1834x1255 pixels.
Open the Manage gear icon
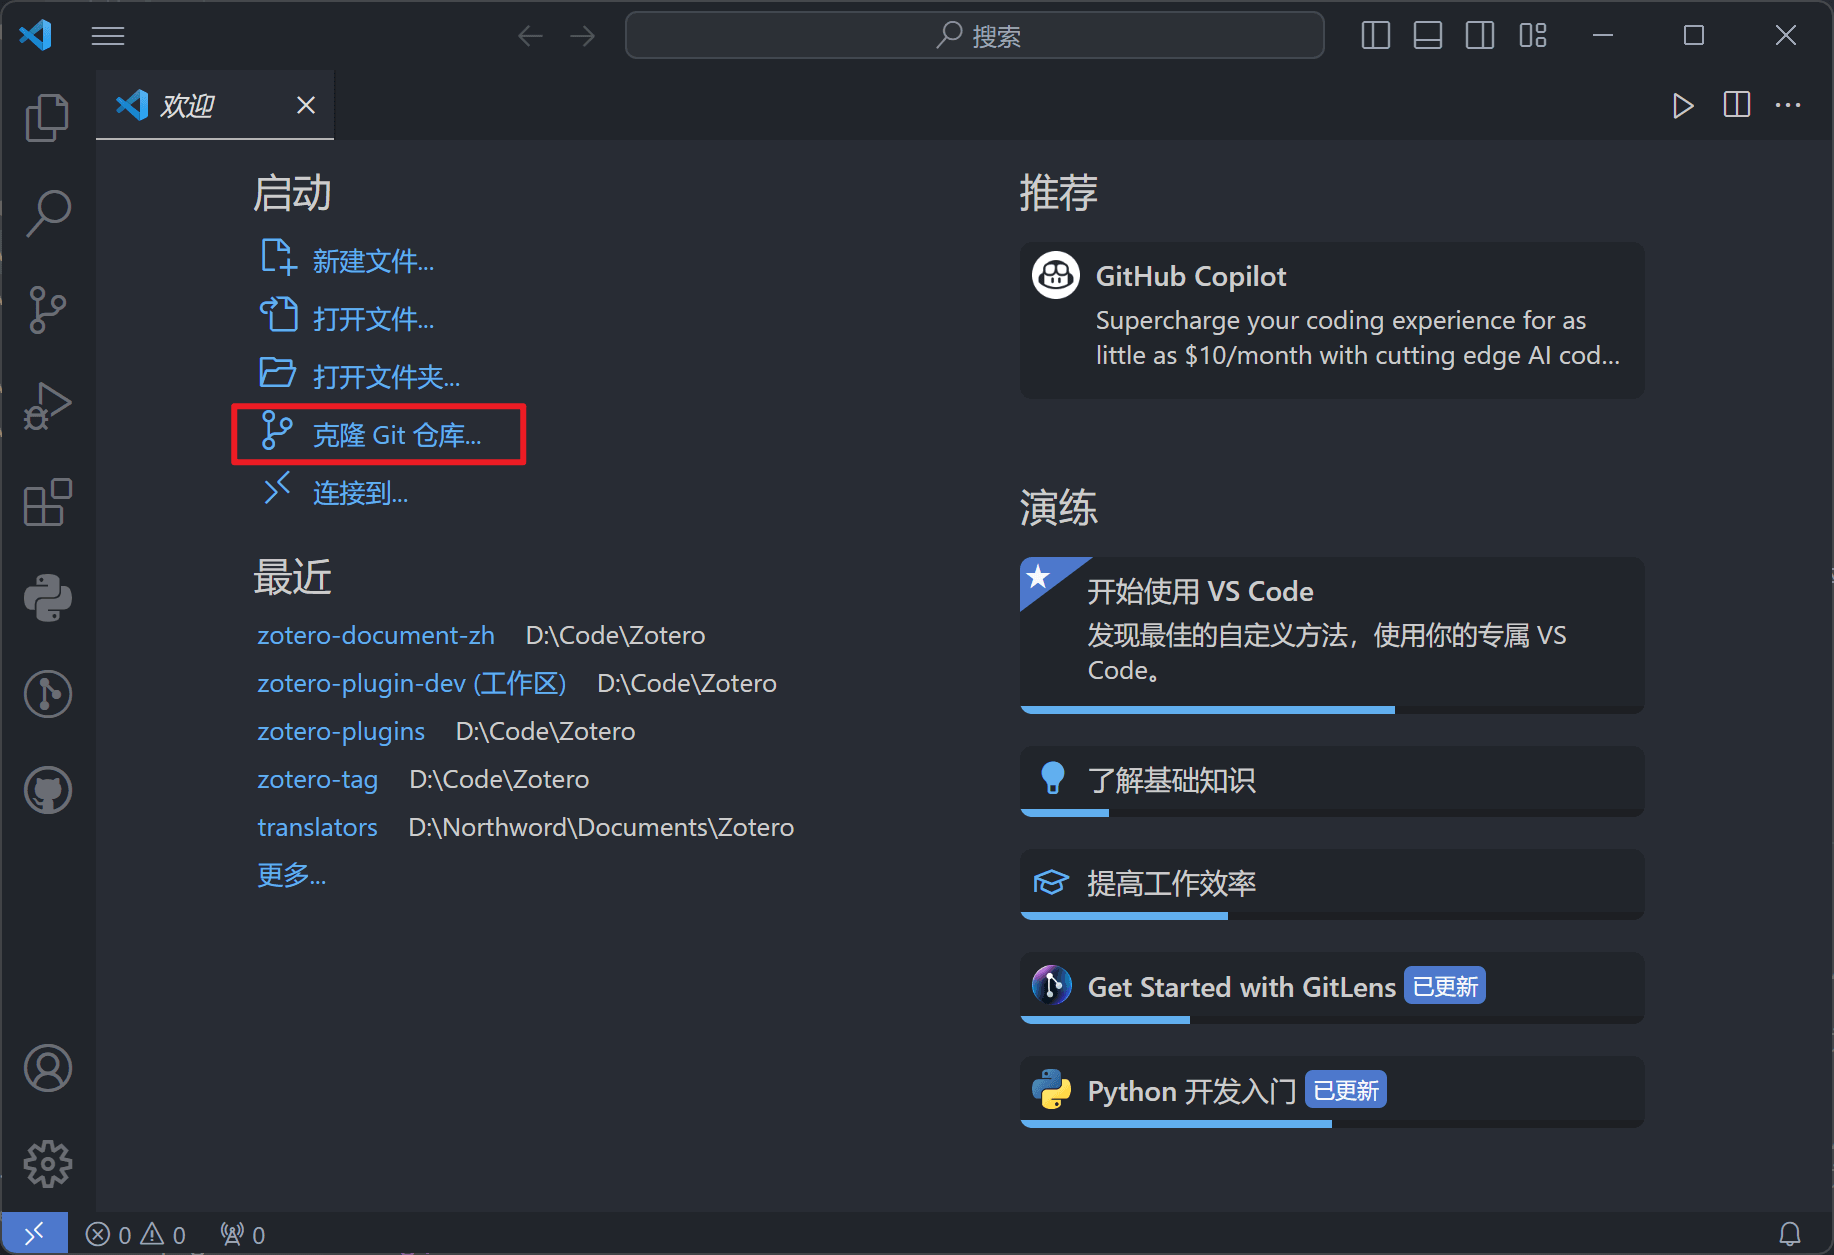click(47, 1164)
